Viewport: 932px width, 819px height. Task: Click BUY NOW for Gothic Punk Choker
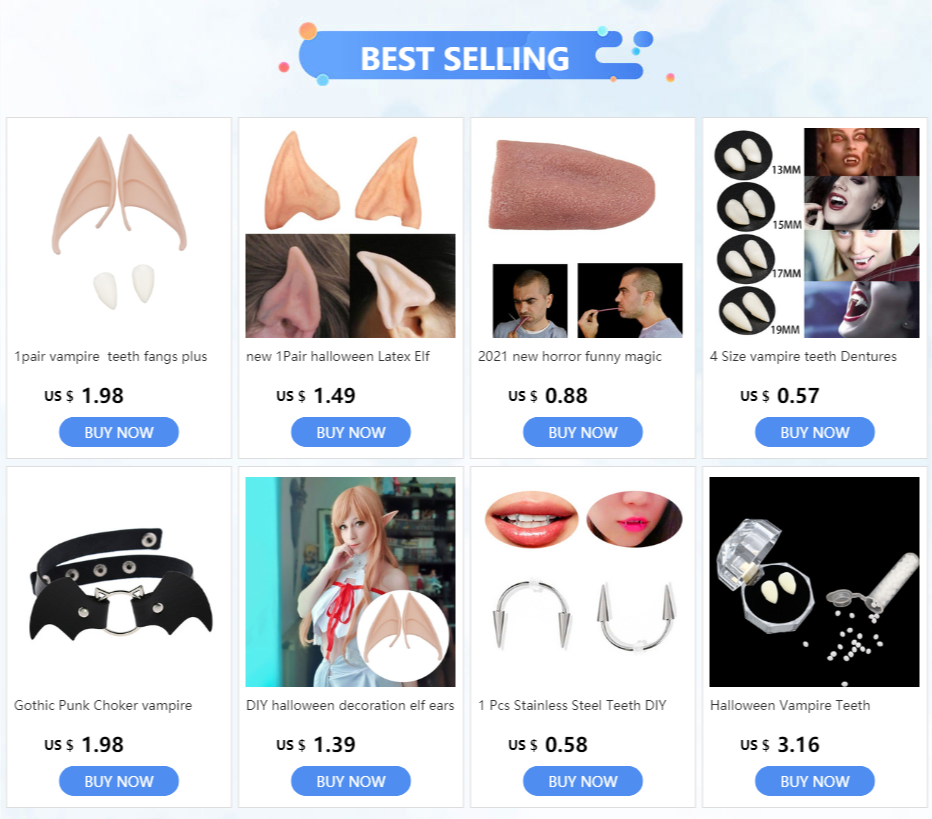pos(119,781)
